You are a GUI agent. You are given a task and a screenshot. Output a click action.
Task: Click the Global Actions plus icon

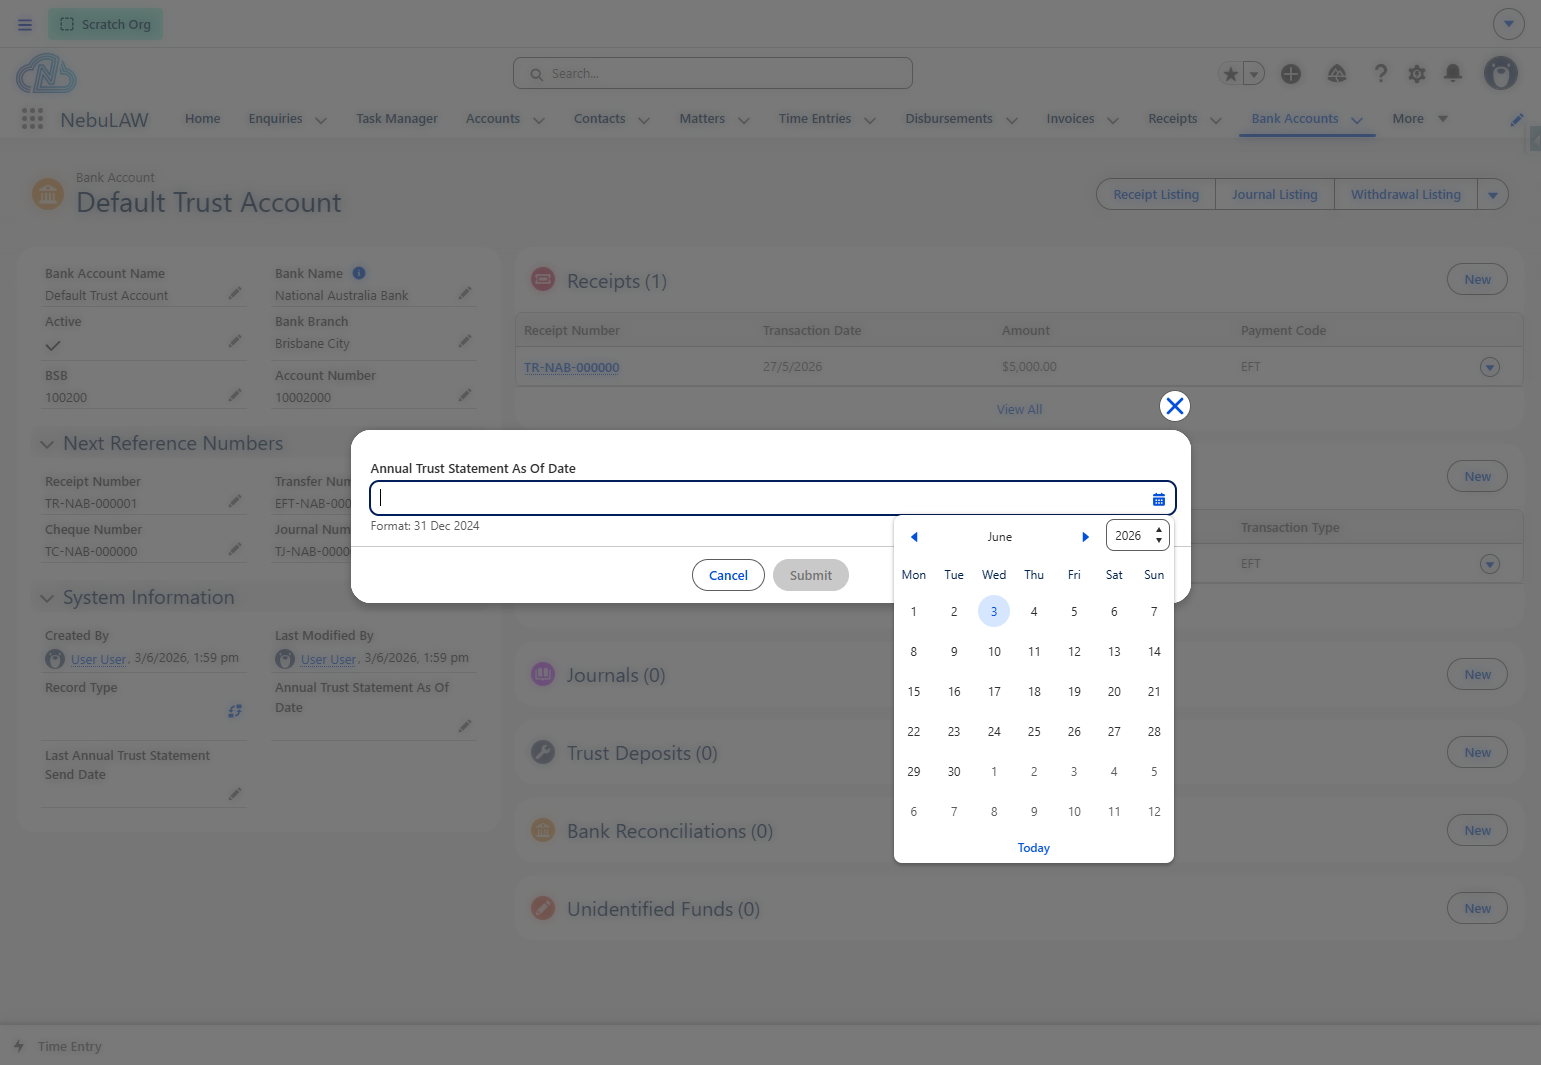1291,74
